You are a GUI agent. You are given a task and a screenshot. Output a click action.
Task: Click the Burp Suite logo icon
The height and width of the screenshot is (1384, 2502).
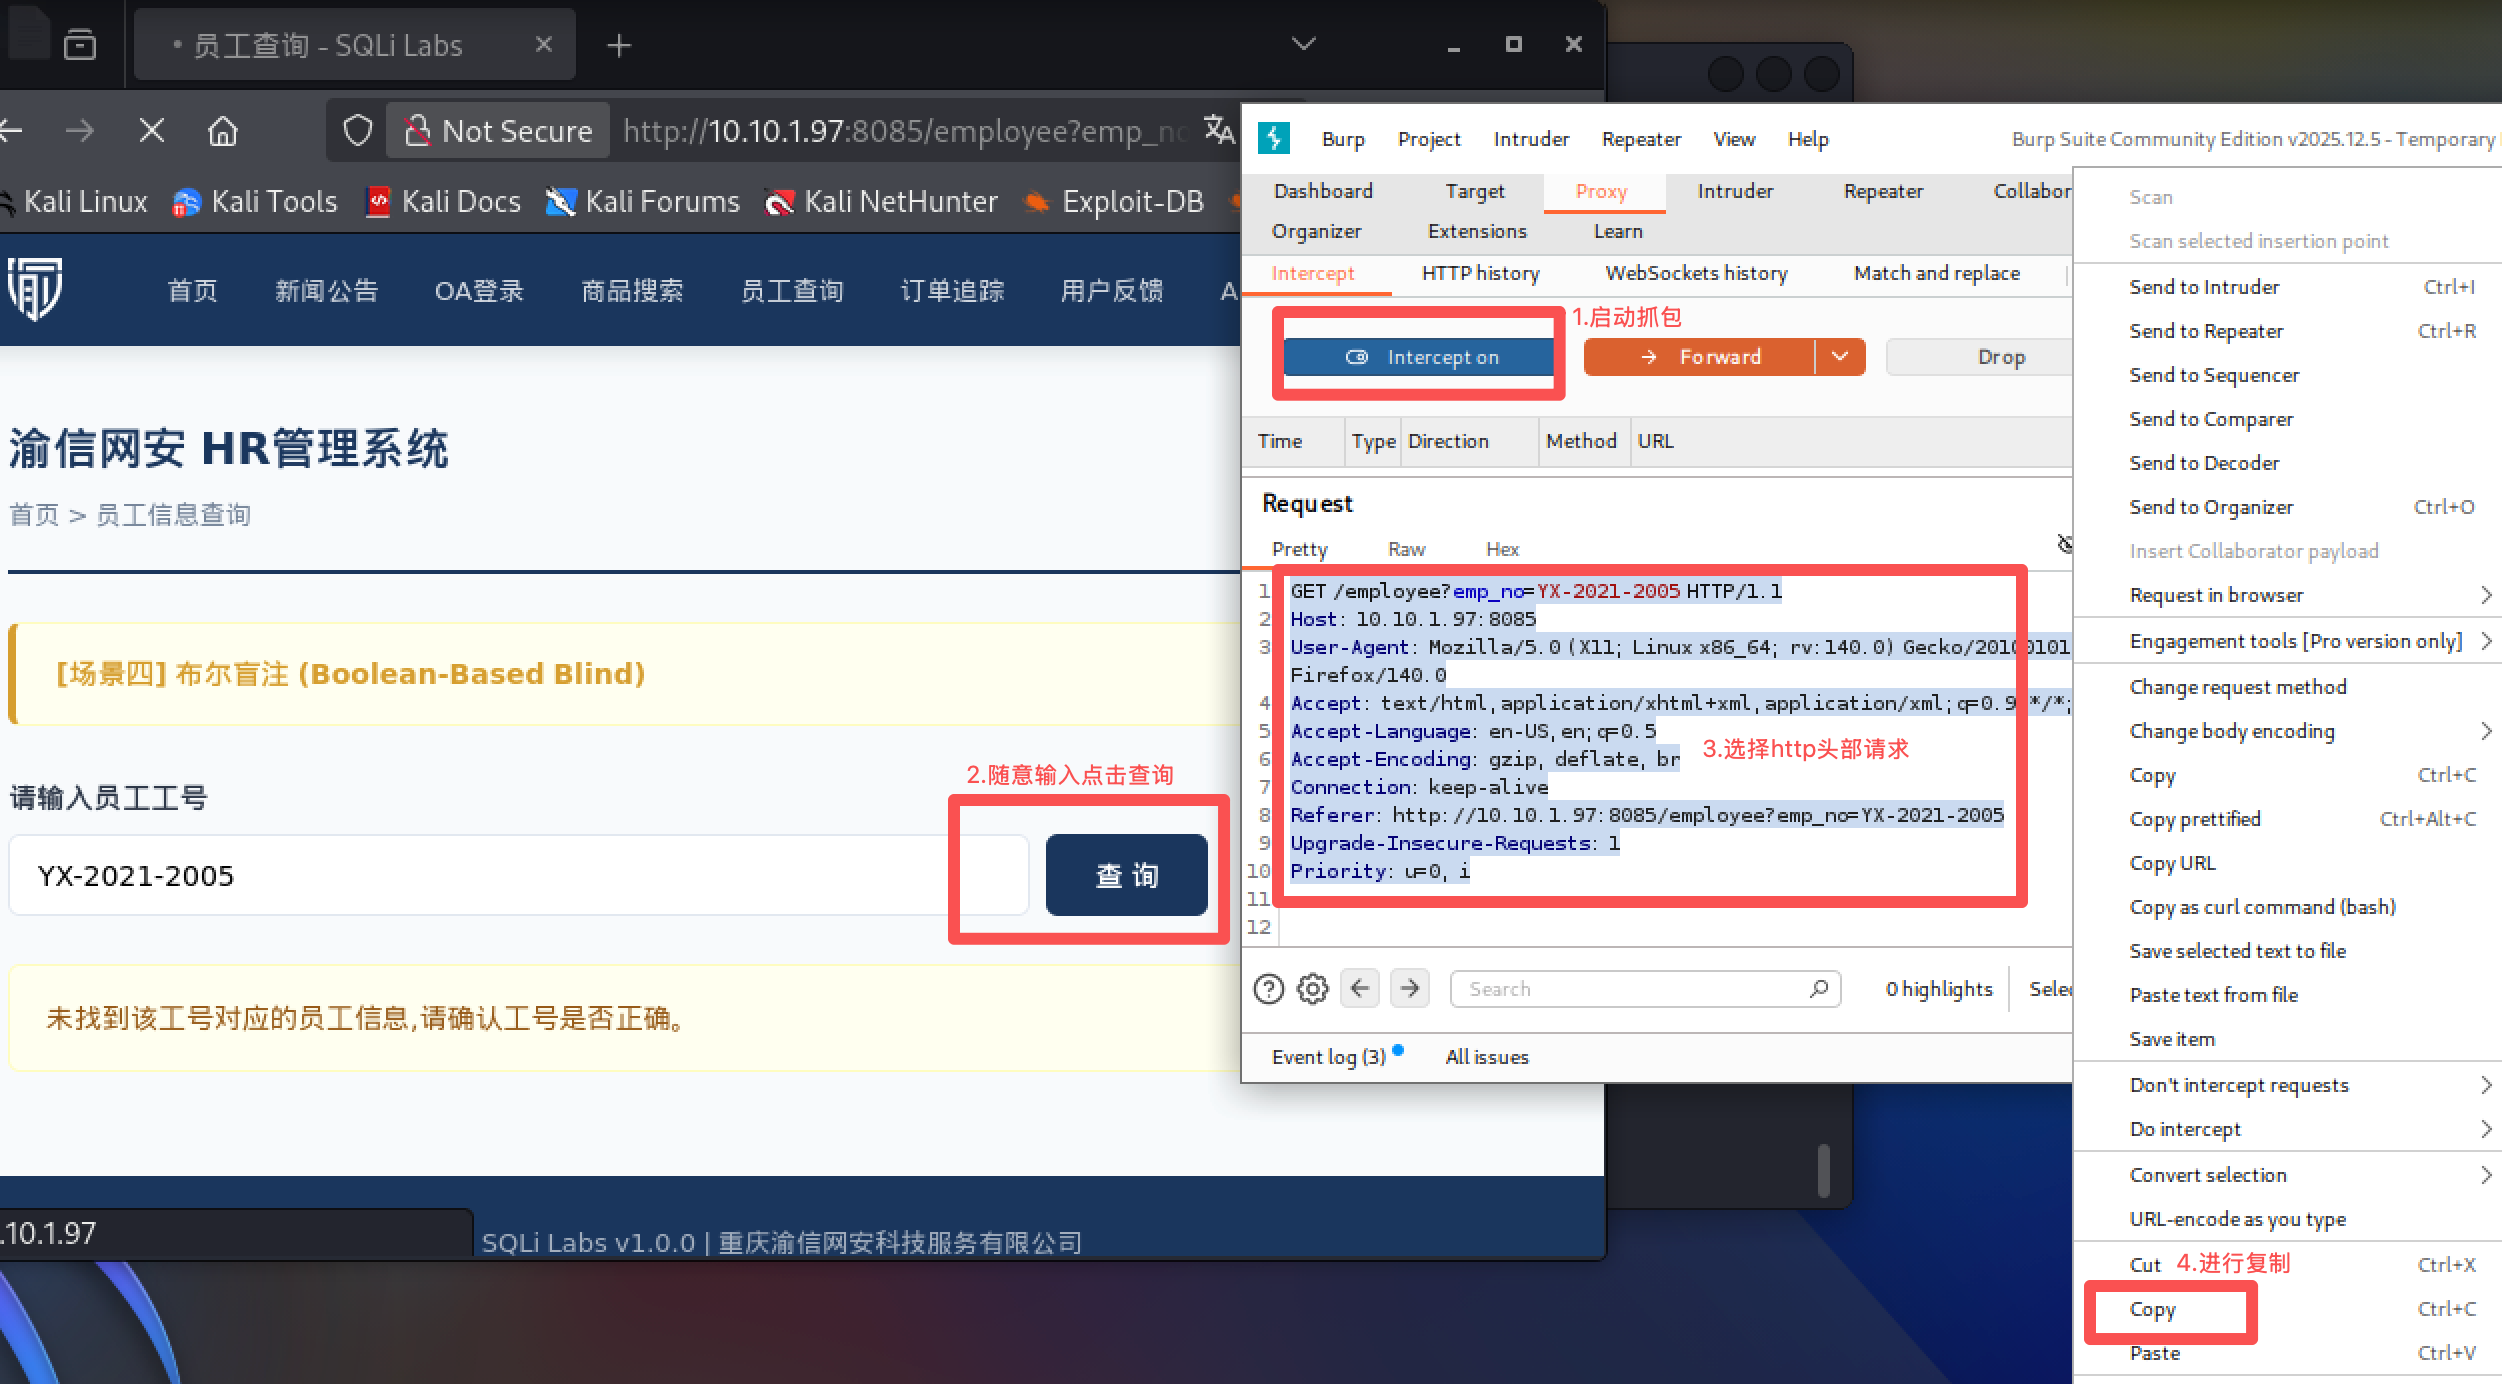[x=1274, y=138]
